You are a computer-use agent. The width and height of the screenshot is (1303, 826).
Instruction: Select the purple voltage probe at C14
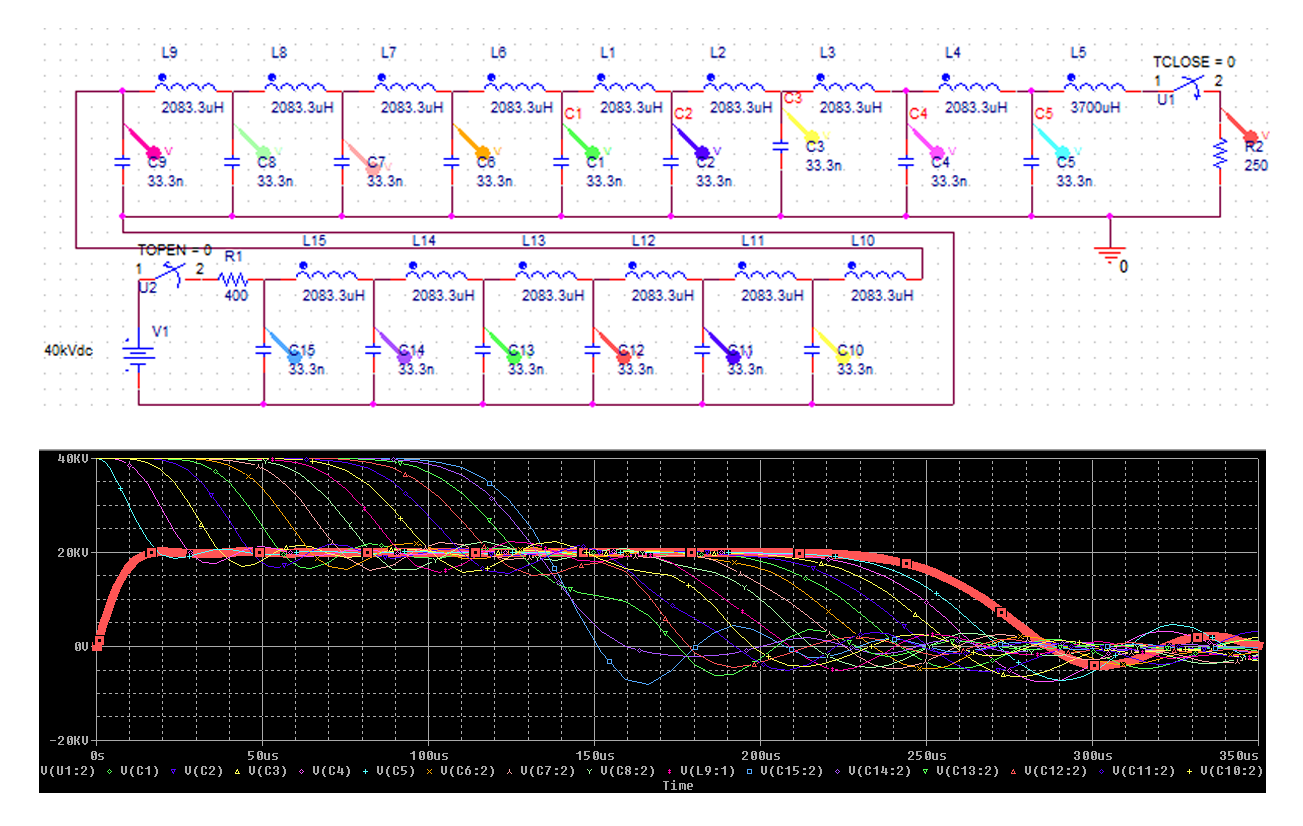pos(392,344)
